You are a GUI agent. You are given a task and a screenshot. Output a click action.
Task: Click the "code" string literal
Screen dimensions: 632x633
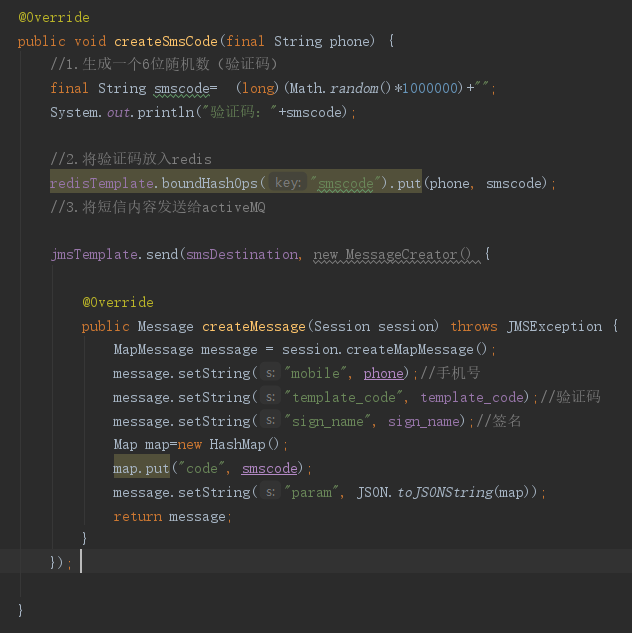point(201,468)
